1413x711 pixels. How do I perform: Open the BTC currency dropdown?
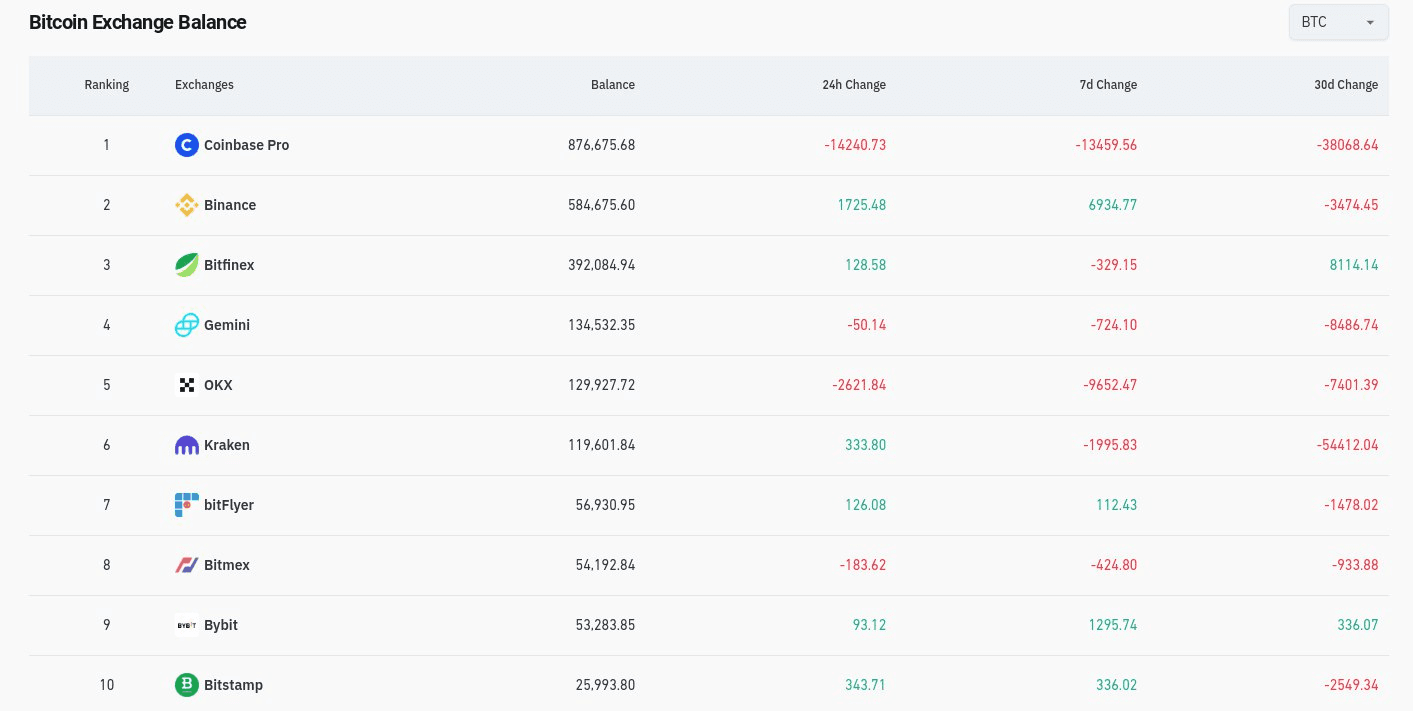click(1338, 22)
